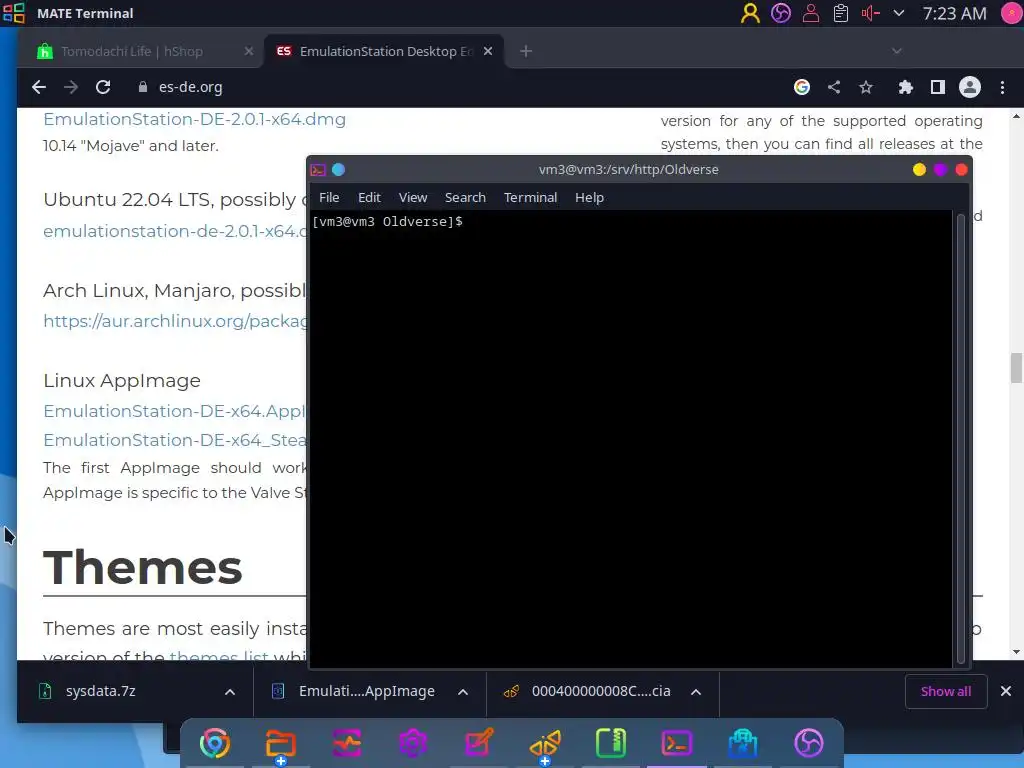Go back in the browser
1024x768 pixels.
pos(39,87)
